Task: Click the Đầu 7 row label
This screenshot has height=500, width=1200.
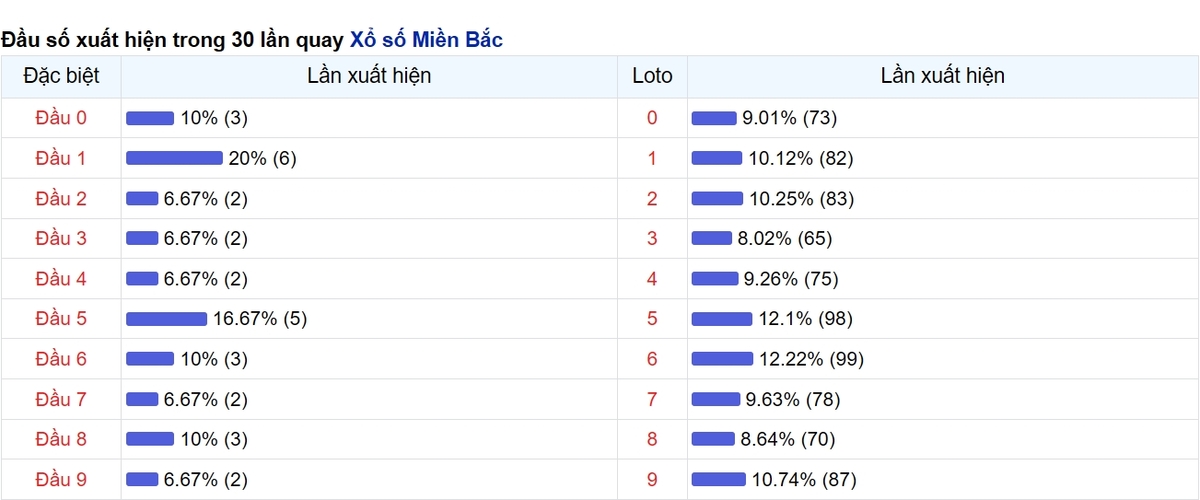Action: coord(61,399)
